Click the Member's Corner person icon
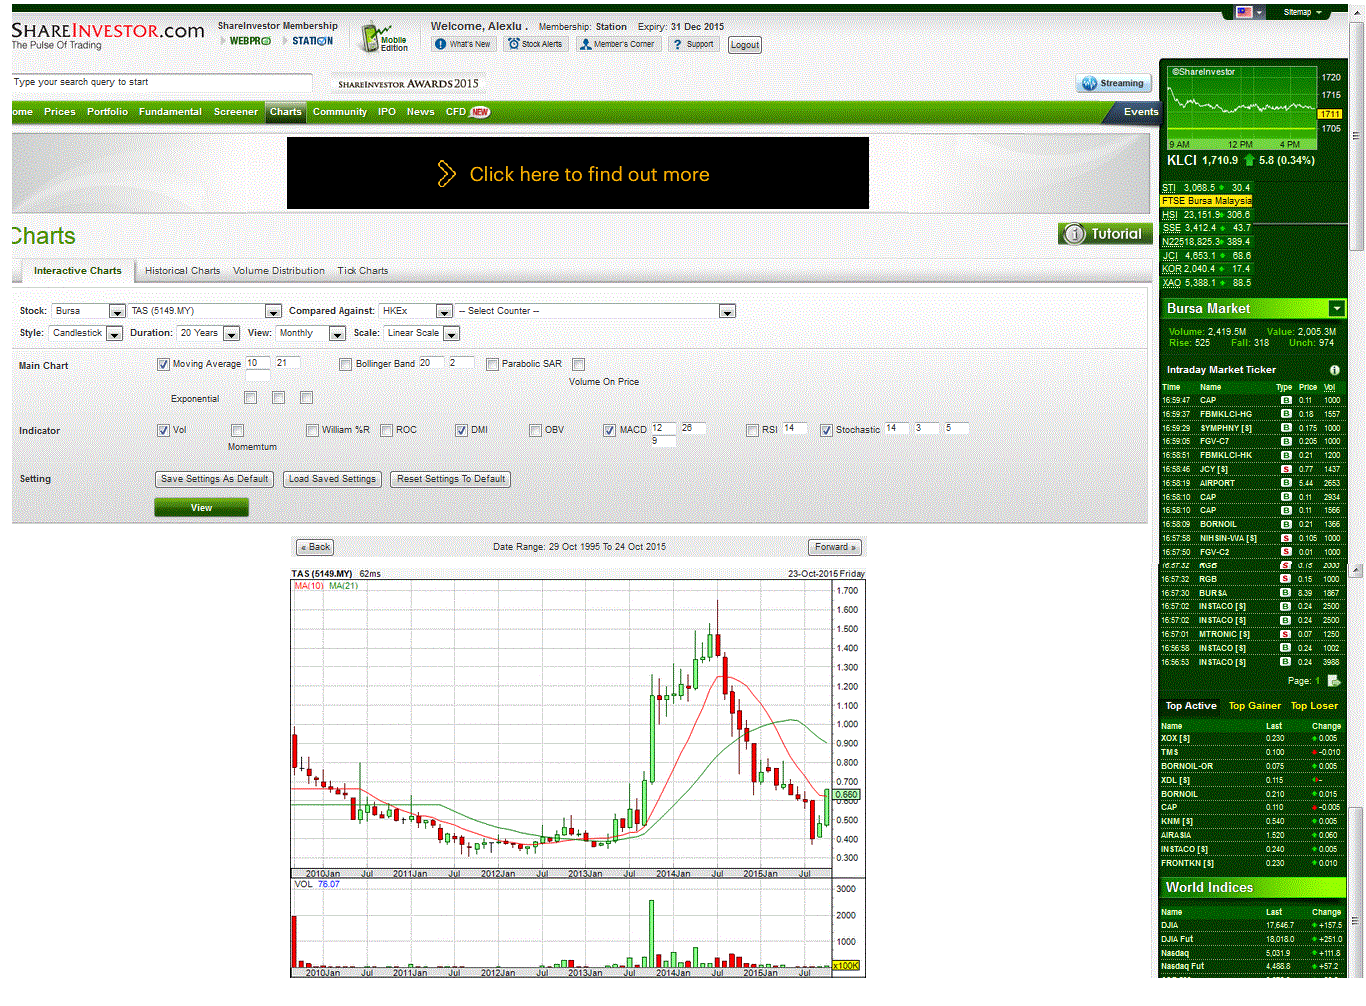Image resolution: width=1366 pixels, height=1006 pixels. (588, 43)
